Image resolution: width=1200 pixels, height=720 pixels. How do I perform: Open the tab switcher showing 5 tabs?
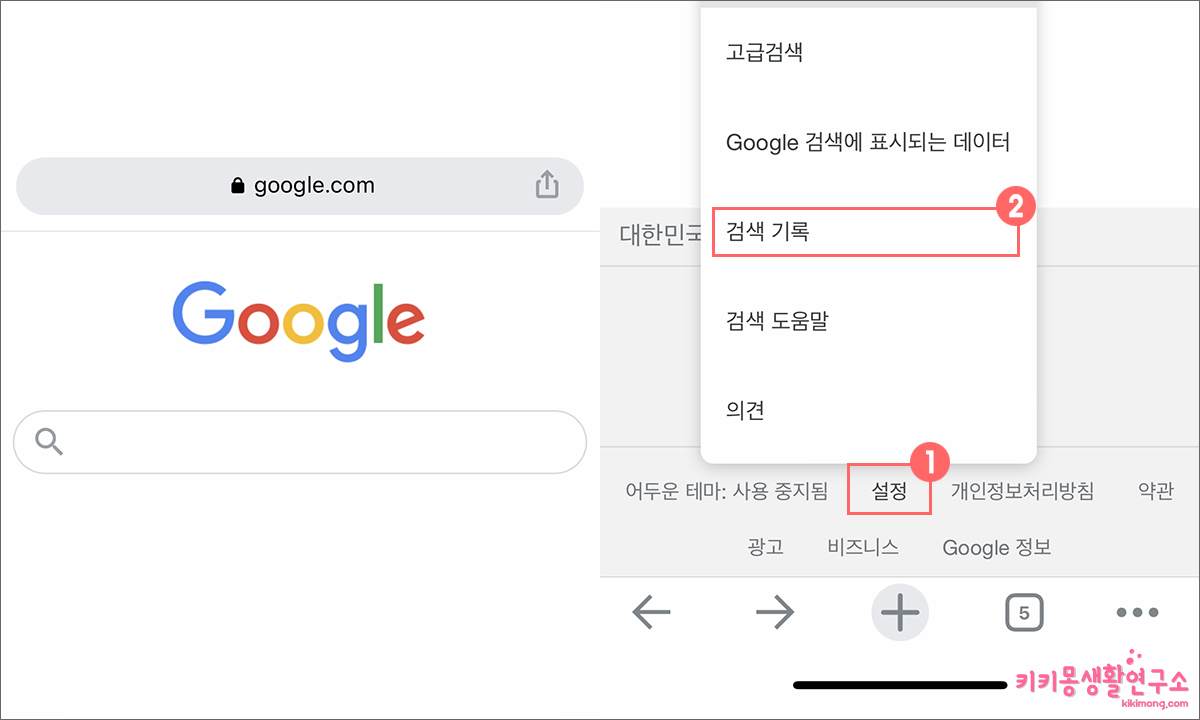[x=1024, y=612]
